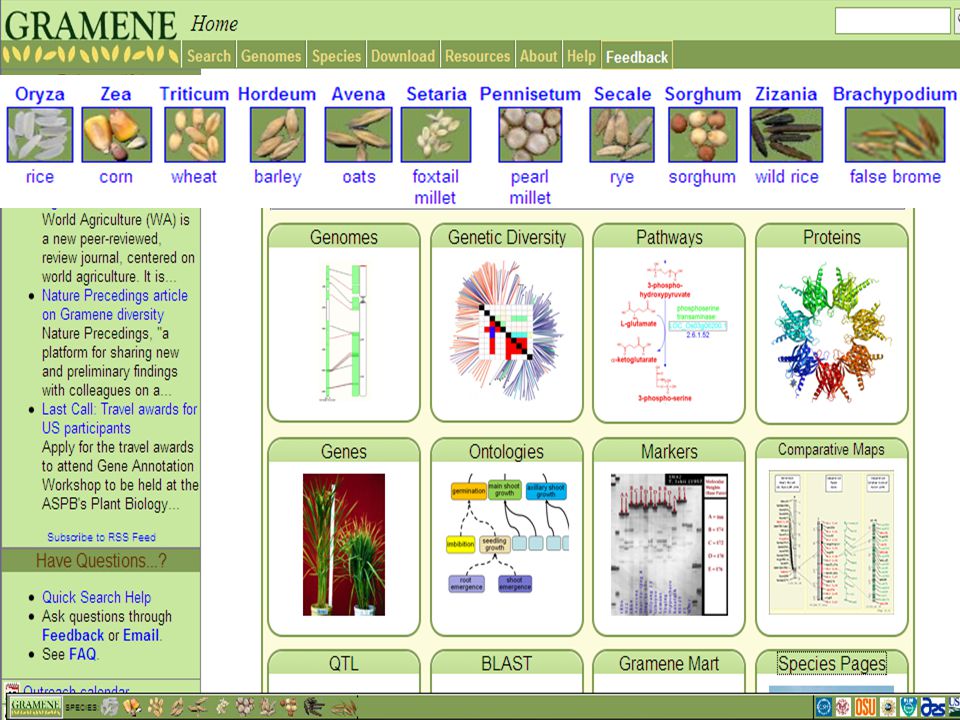
Task: Click 'Subscribe to RSS Feed' link
Action: click(x=102, y=537)
